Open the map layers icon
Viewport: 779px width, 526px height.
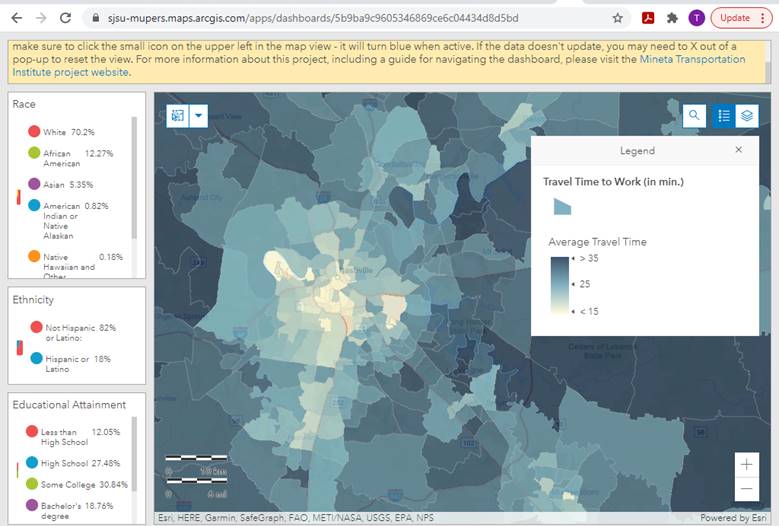(747, 116)
